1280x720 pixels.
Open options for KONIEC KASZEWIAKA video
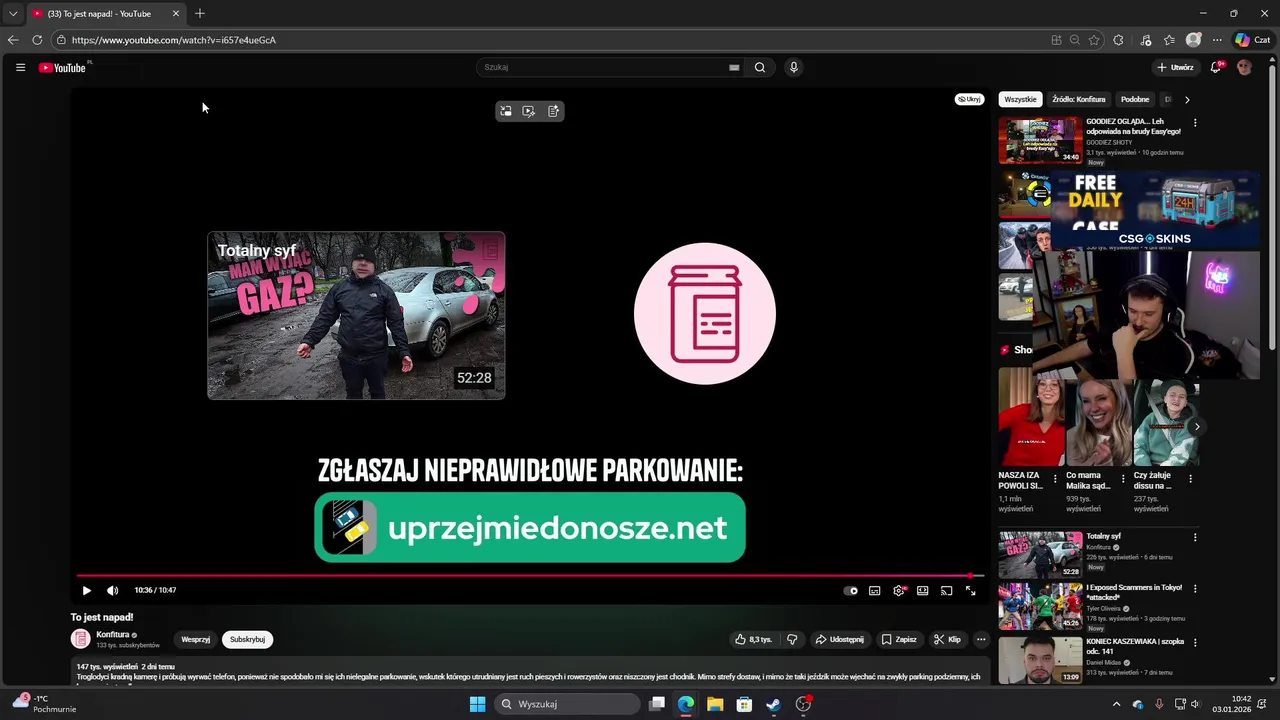1194,643
